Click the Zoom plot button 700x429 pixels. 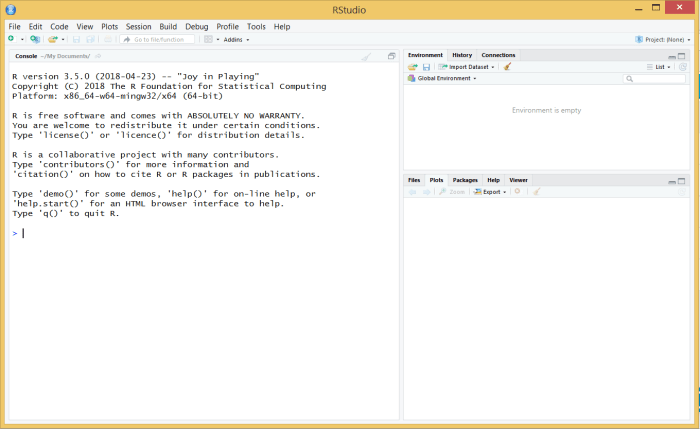tap(452, 192)
